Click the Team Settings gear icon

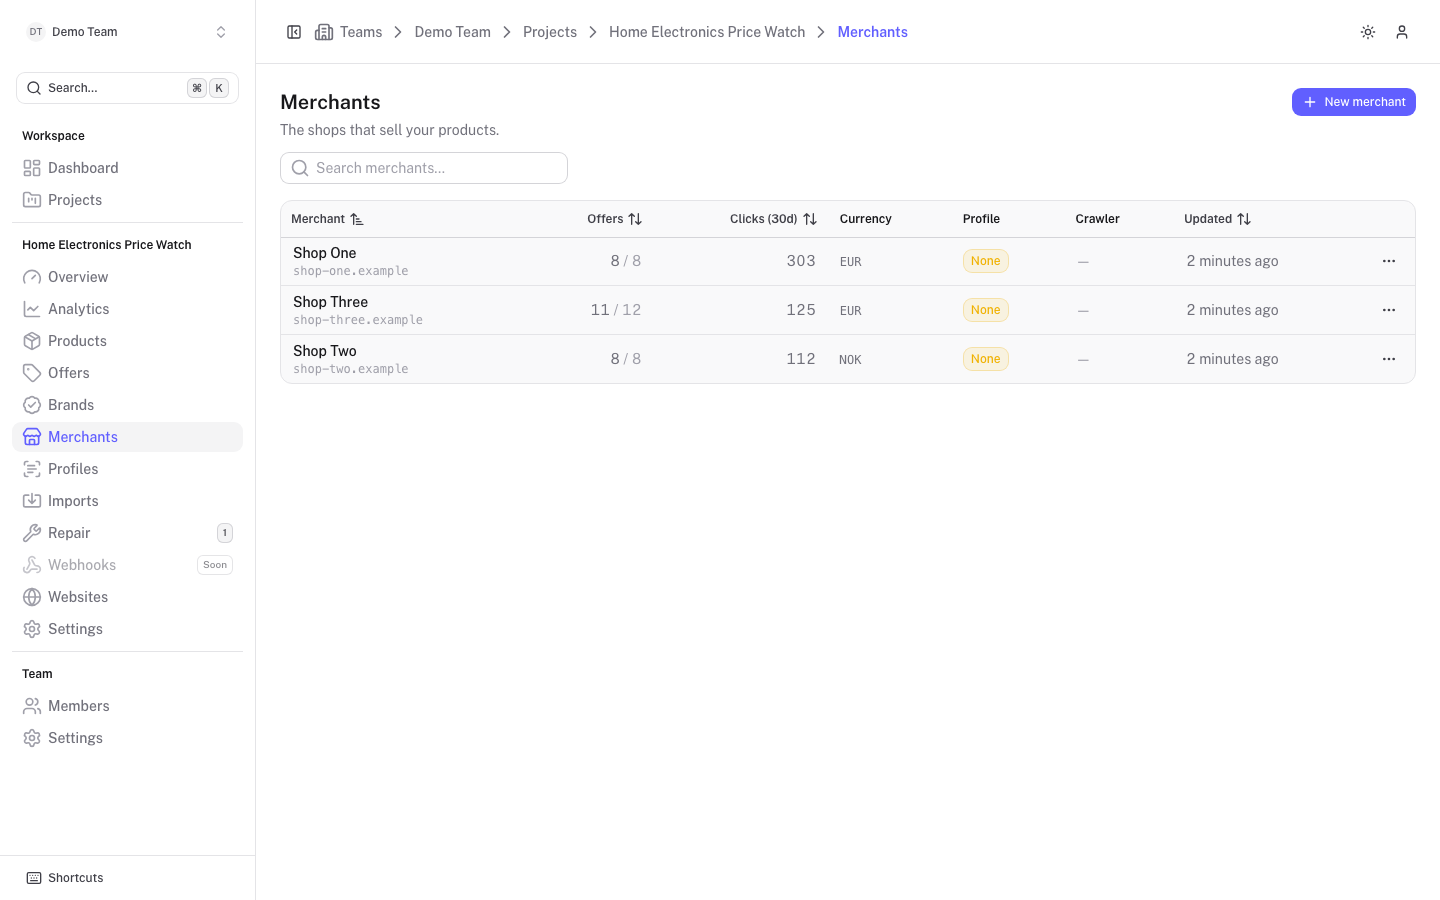click(x=32, y=738)
